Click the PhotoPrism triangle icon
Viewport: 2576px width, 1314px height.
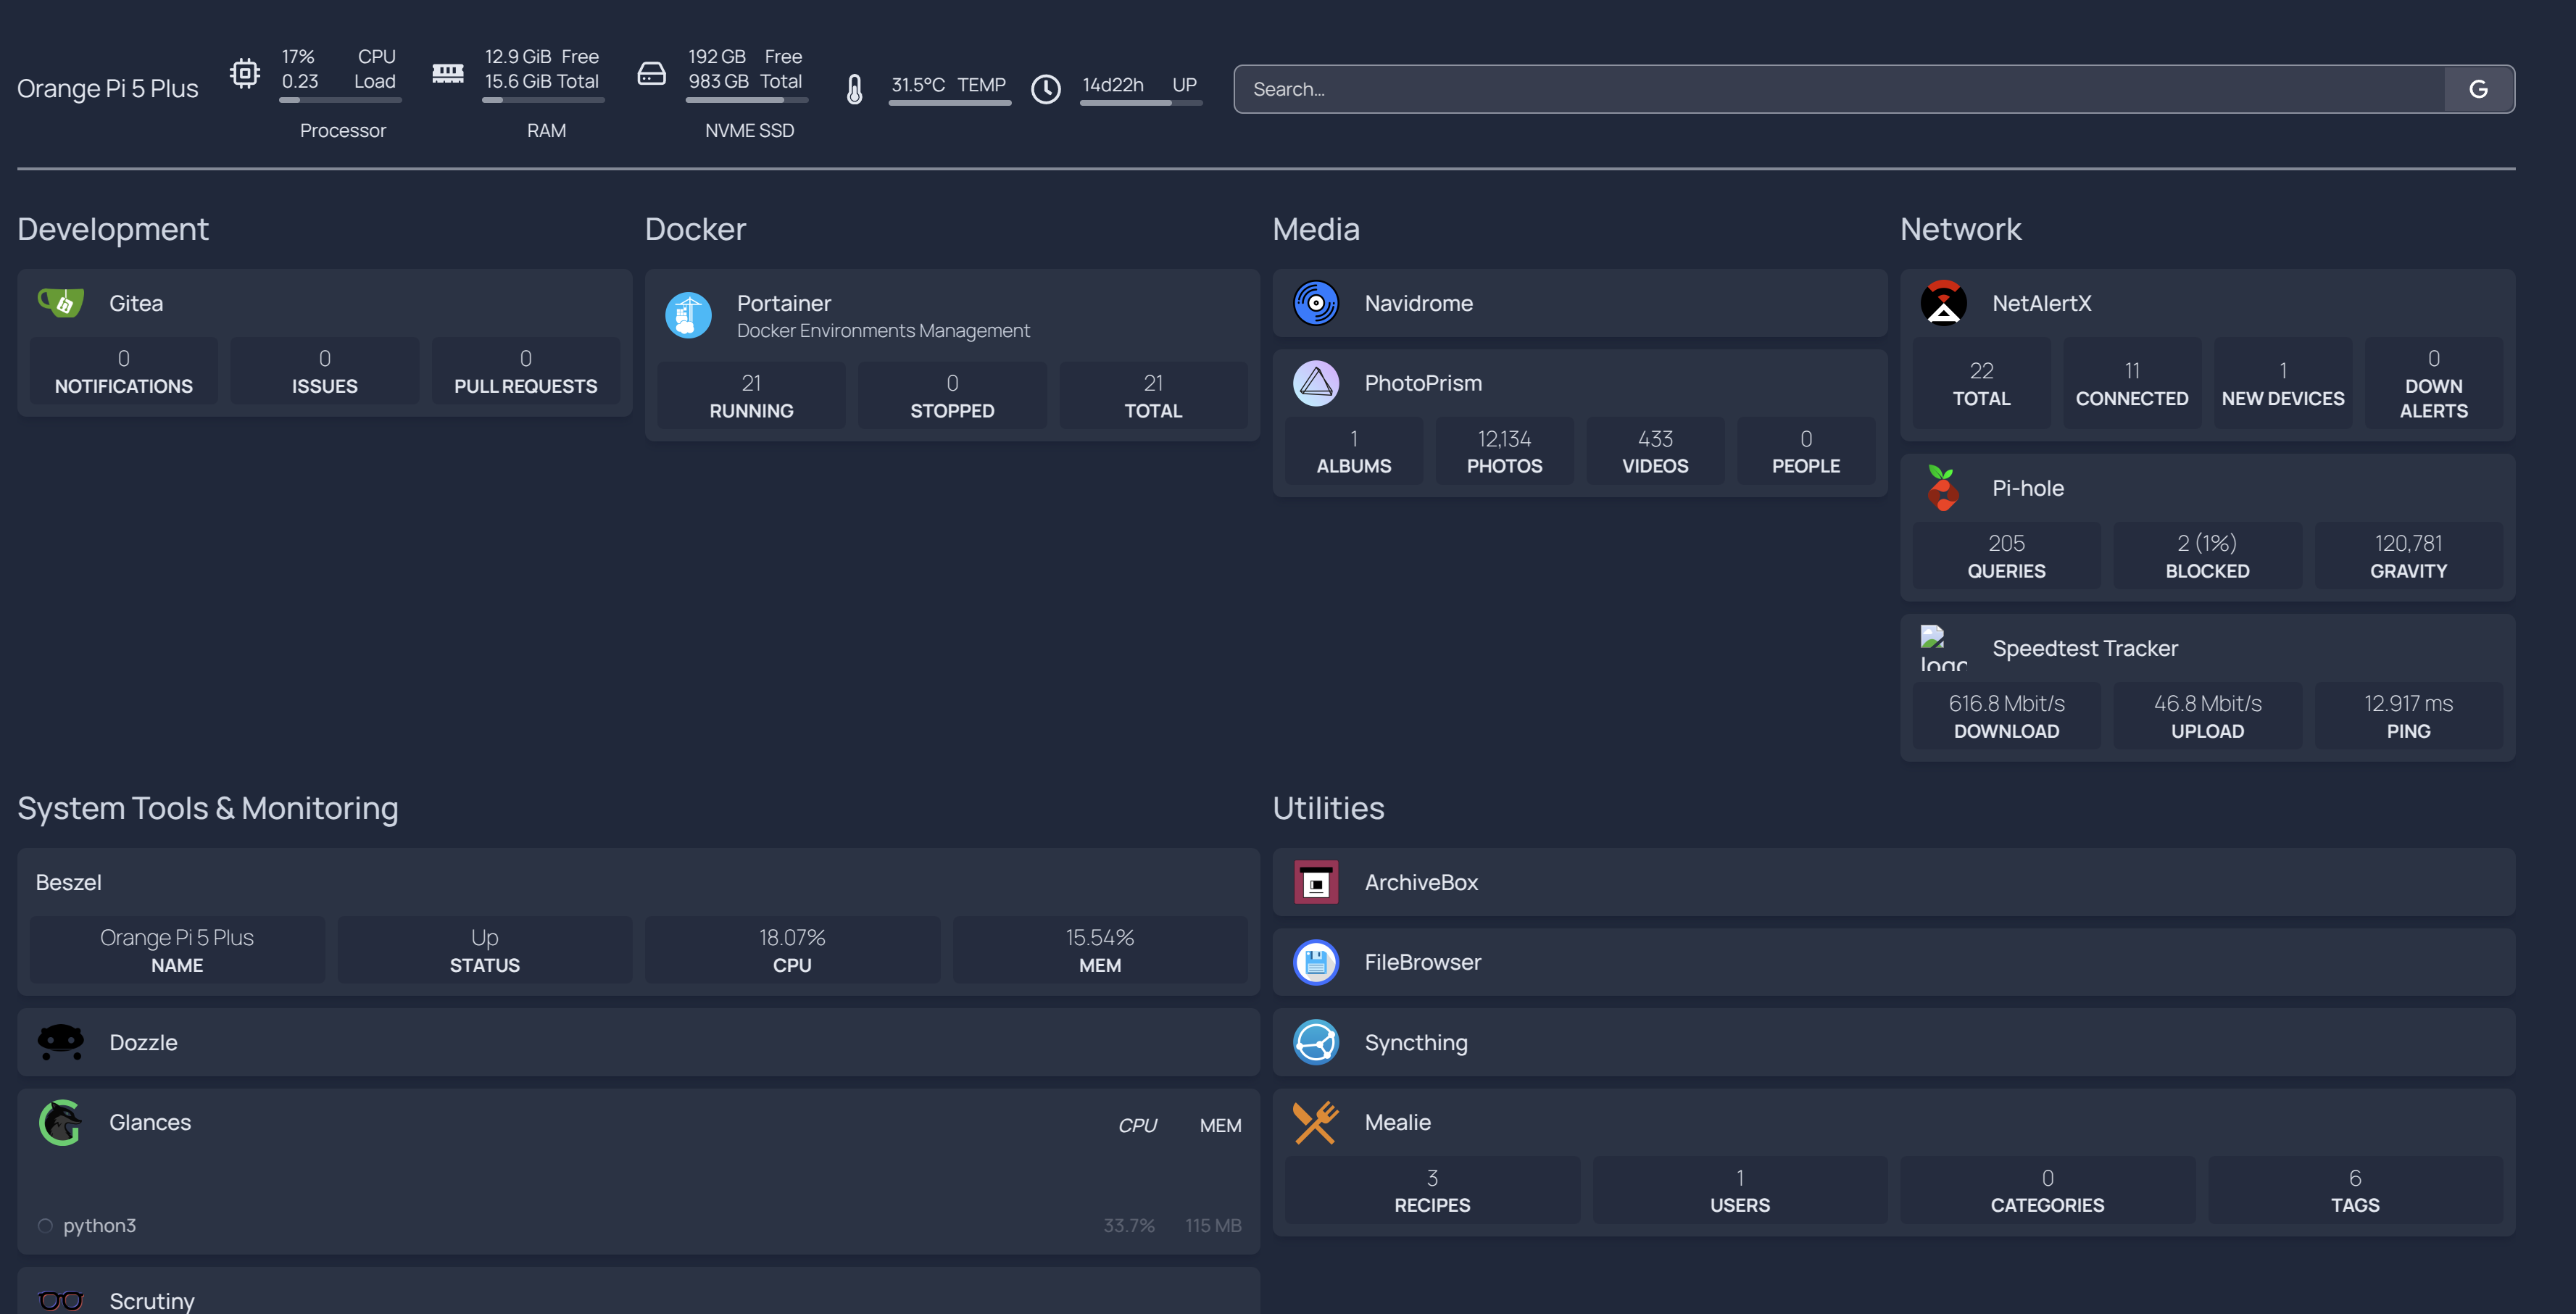point(1316,383)
